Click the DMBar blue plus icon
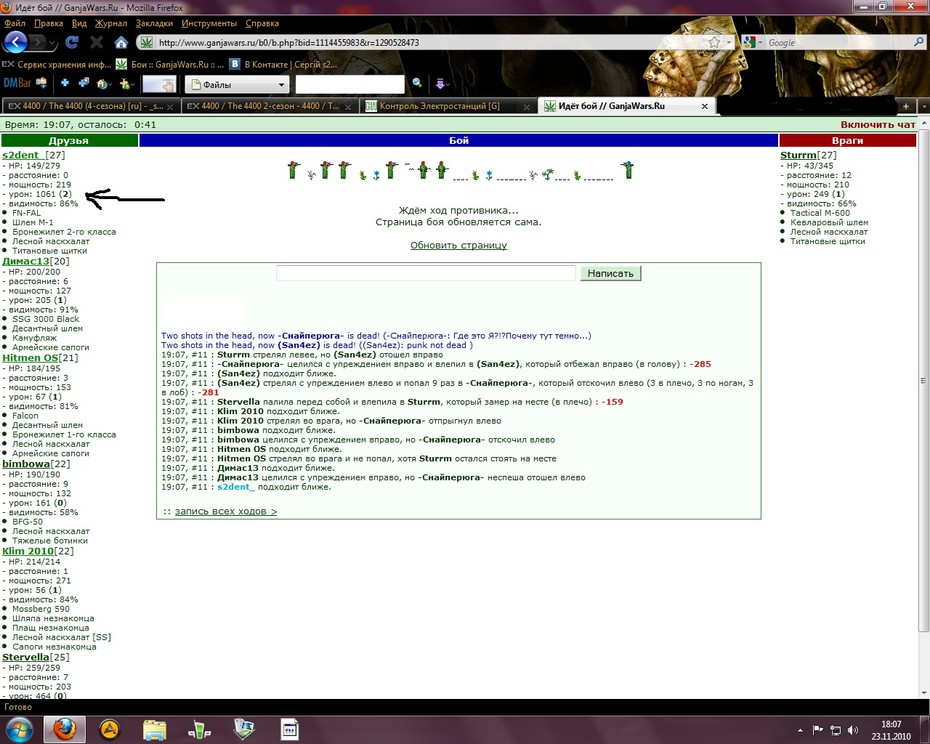 [x=65, y=84]
